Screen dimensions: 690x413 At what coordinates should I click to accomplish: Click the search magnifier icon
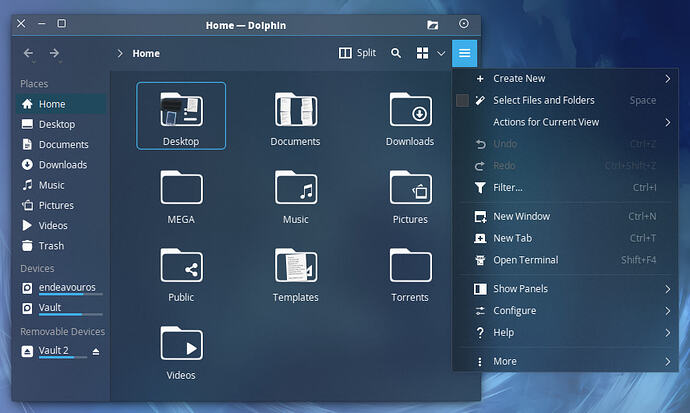coord(396,53)
